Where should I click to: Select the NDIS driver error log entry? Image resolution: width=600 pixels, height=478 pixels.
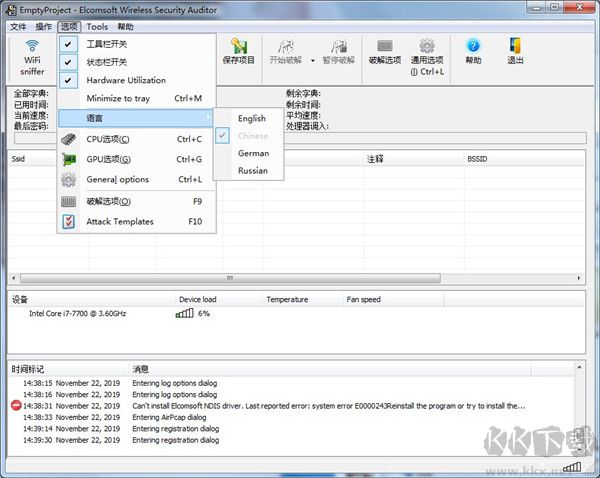291,406
